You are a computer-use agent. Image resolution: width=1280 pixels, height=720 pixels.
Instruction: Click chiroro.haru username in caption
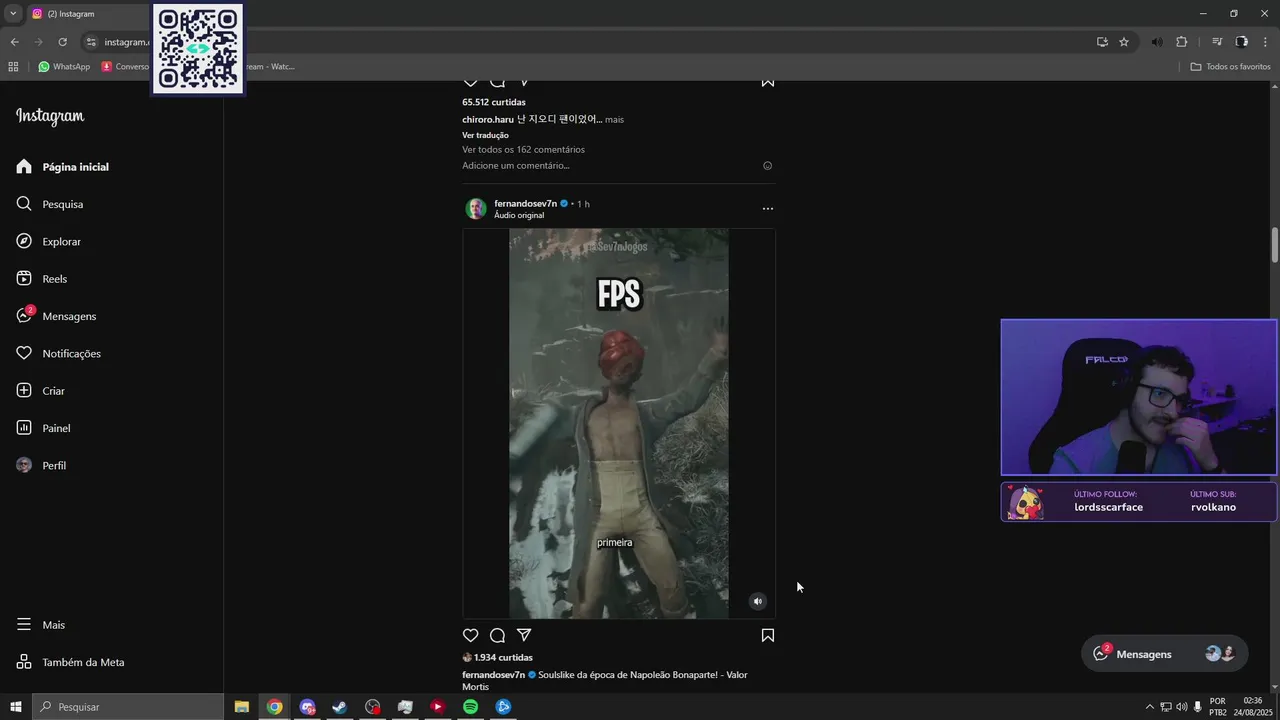pyautogui.click(x=488, y=119)
